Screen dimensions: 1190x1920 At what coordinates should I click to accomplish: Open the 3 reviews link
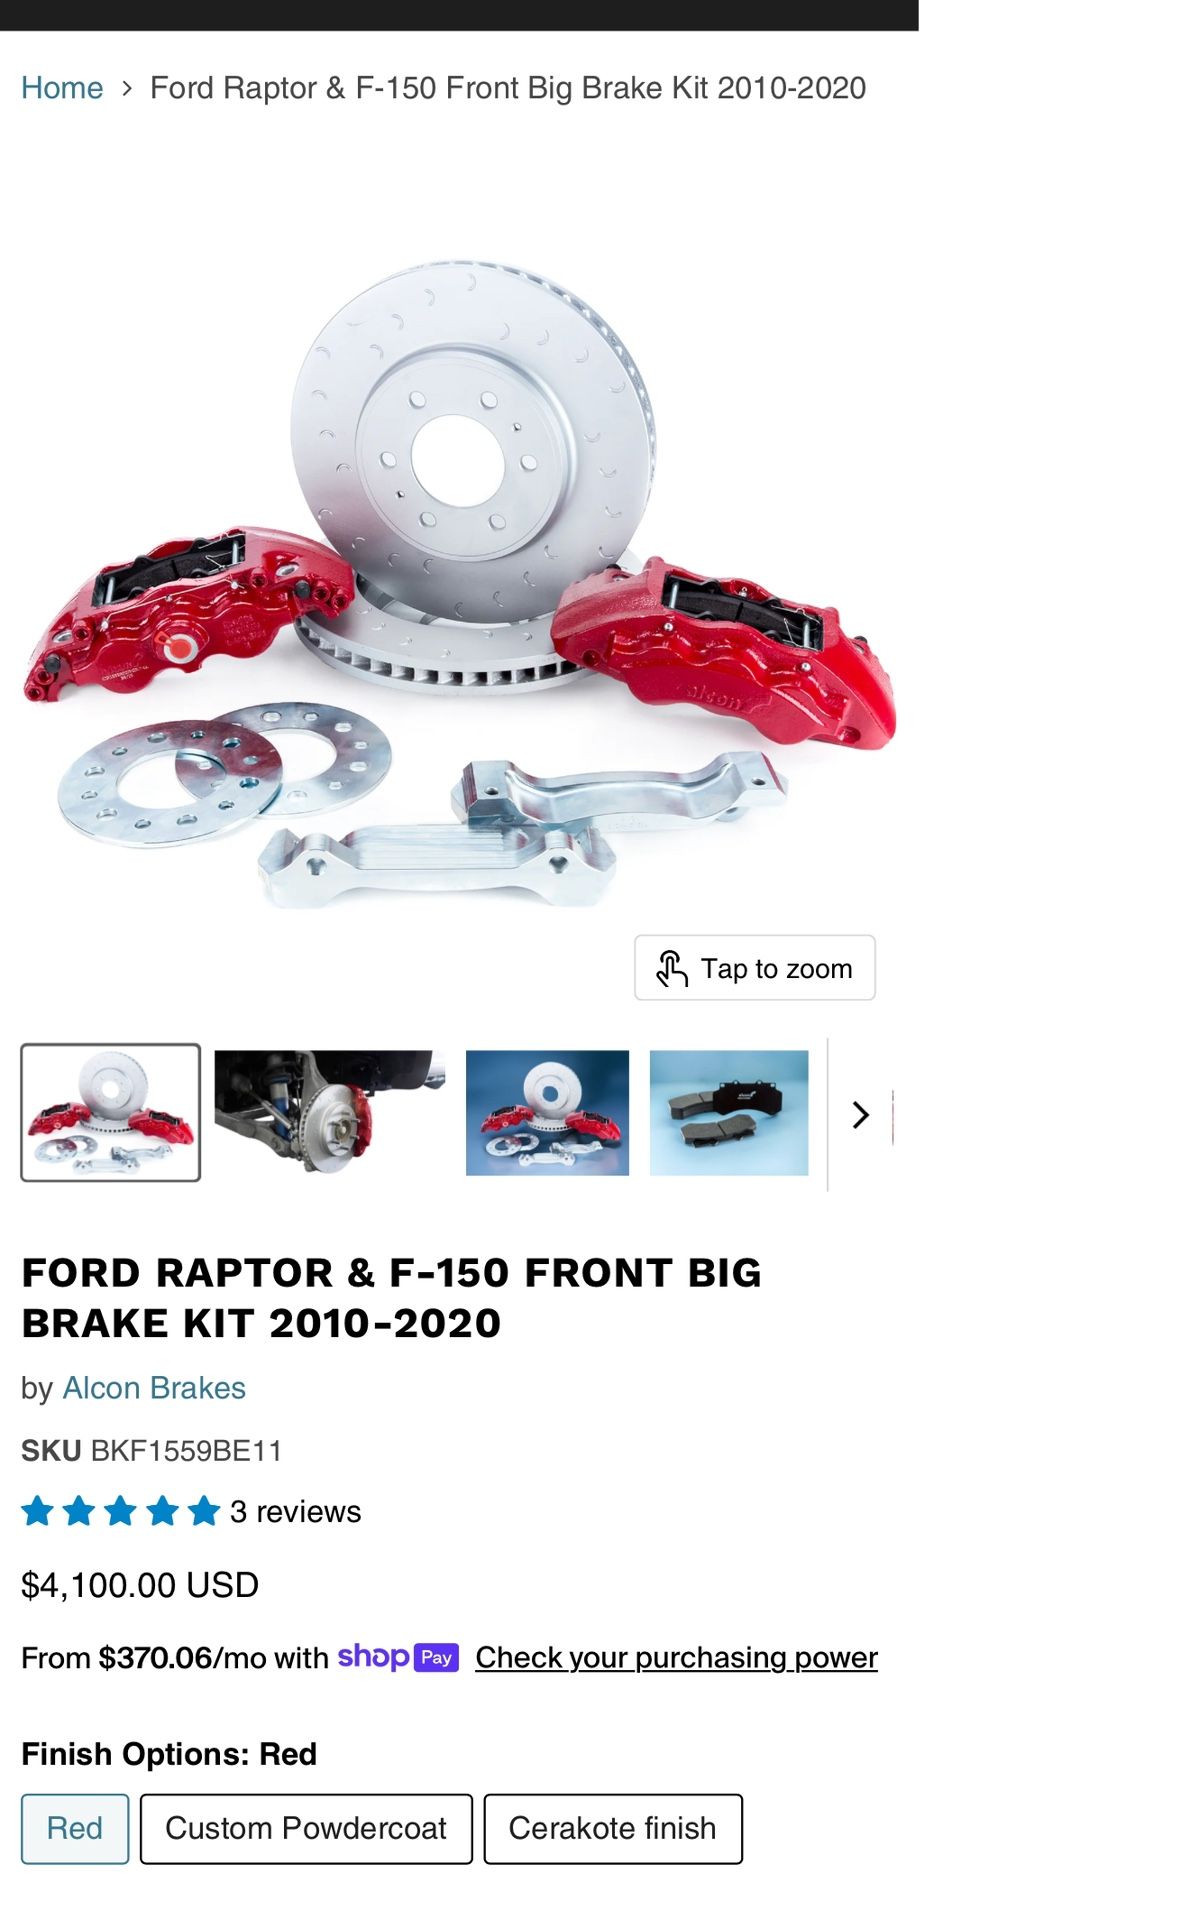(295, 1511)
